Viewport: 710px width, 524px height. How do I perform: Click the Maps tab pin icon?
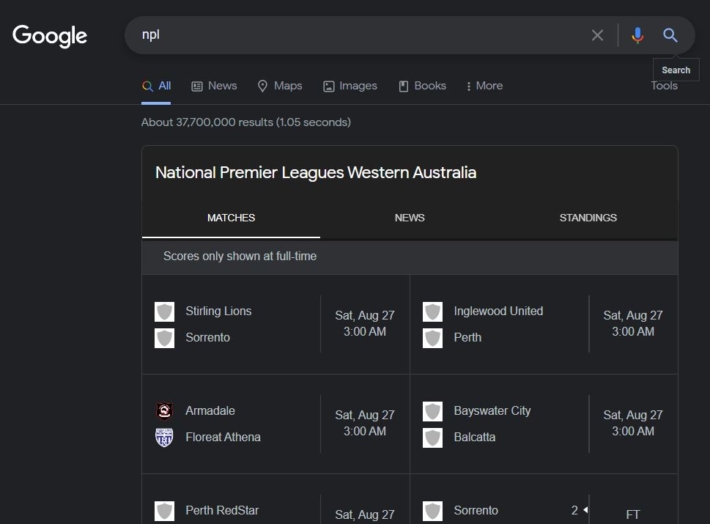click(x=262, y=86)
